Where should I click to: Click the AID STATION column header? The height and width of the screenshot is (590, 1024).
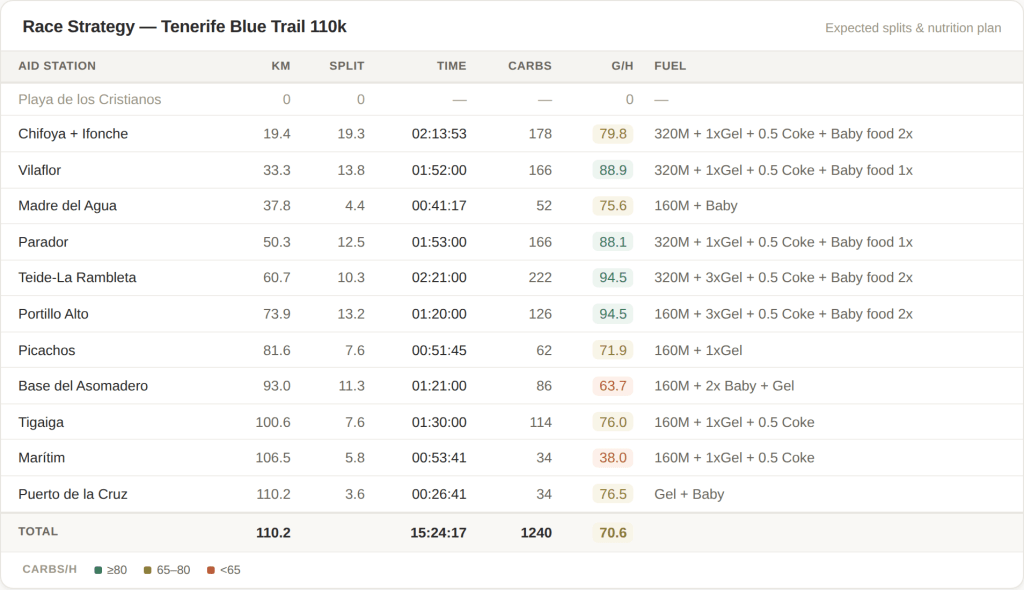coord(57,66)
